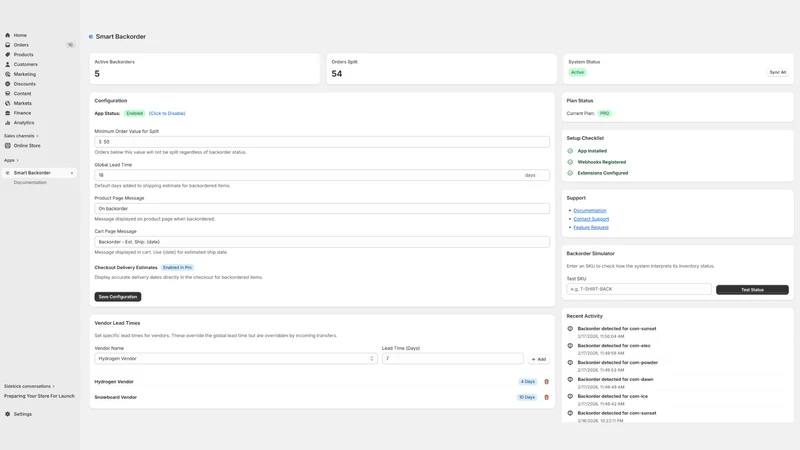Click Minimum Order Value for Split field
The width and height of the screenshot is (800, 450).
pyautogui.click(x=322, y=142)
